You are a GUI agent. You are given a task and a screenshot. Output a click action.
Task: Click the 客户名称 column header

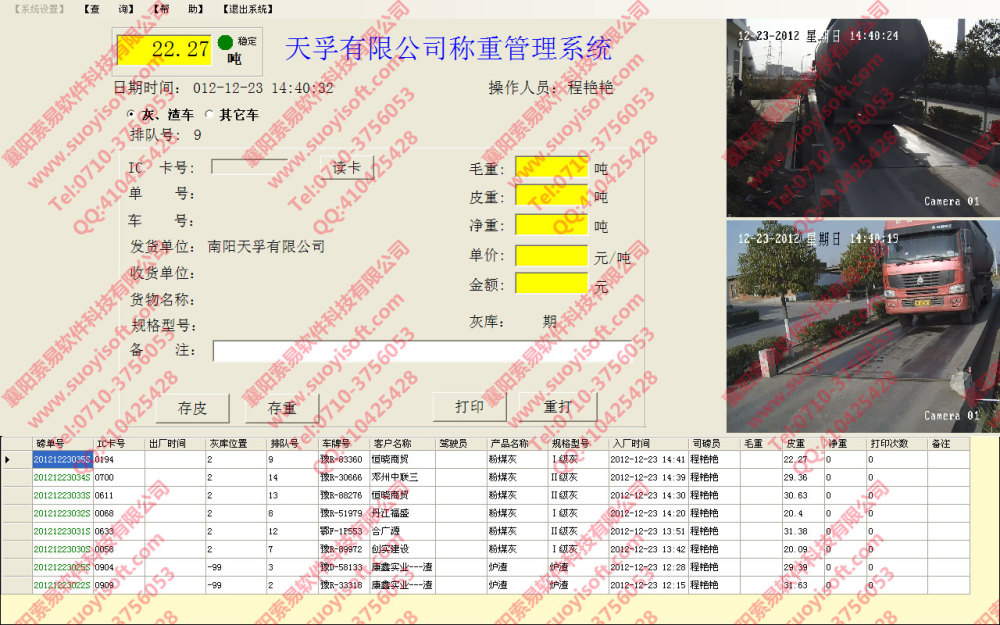(x=402, y=443)
